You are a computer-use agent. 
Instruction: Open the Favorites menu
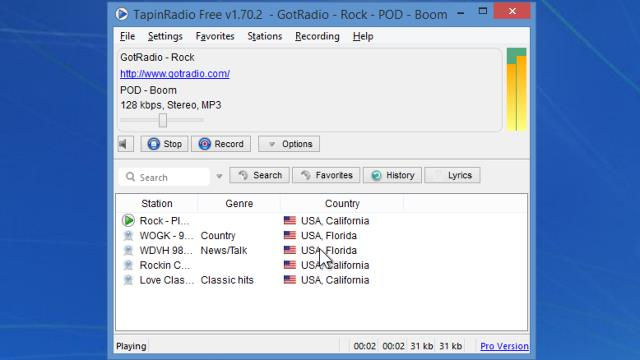point(215,36)
